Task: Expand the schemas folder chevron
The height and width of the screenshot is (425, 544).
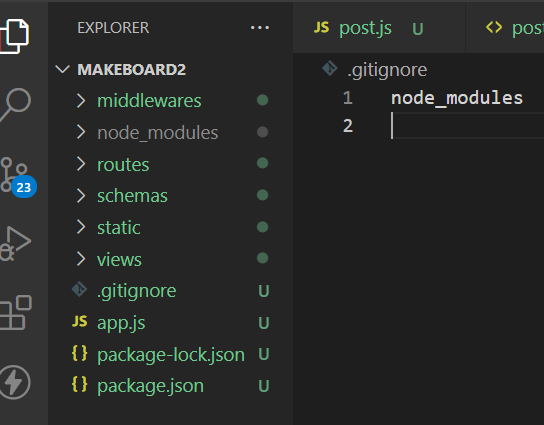Action: pos(81,196)
